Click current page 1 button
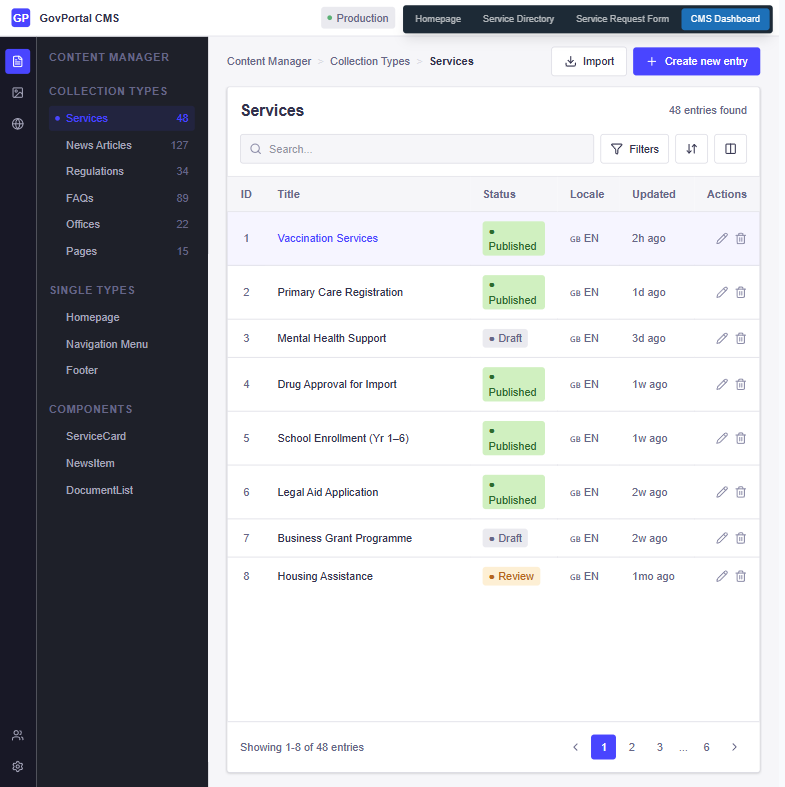785x787 pixels. 603,747
